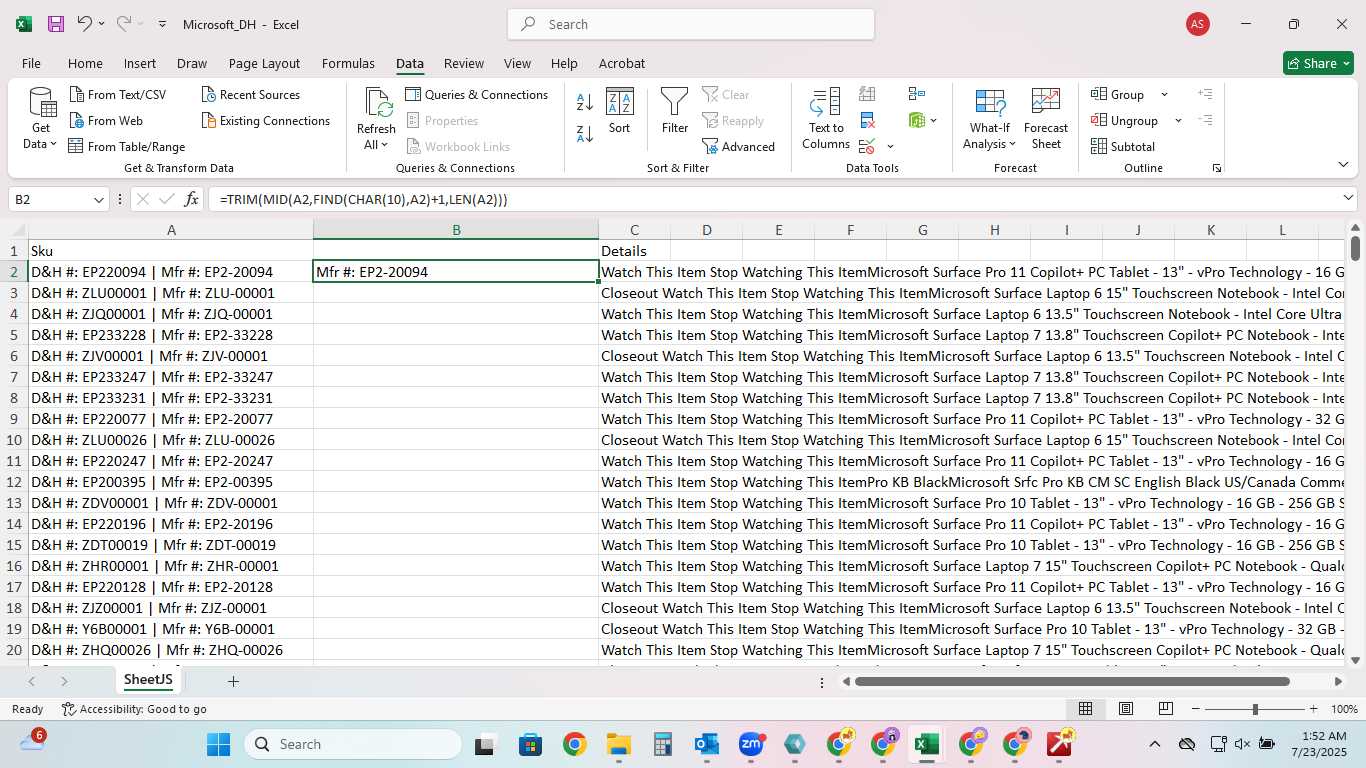
Task: Open the Ungroup dropdown arrow
Action: [x=1178, y=121]
